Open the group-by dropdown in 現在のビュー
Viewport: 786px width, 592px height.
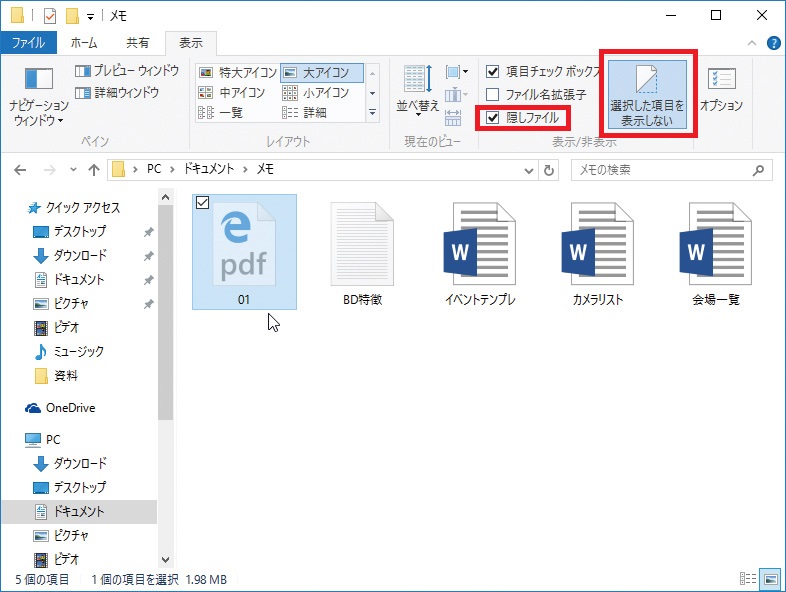[x=456, y=72]
